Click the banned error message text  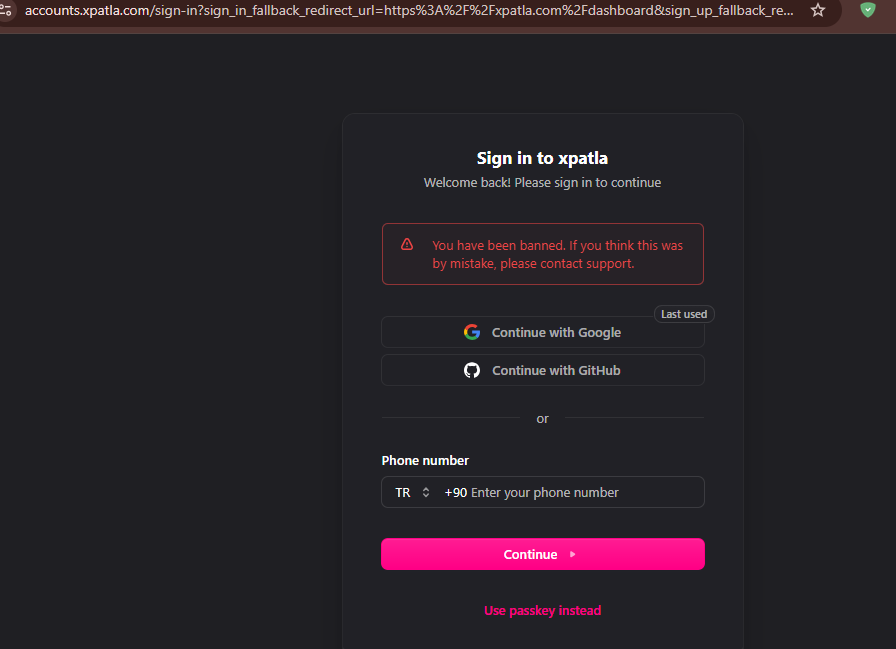point(557,254)
